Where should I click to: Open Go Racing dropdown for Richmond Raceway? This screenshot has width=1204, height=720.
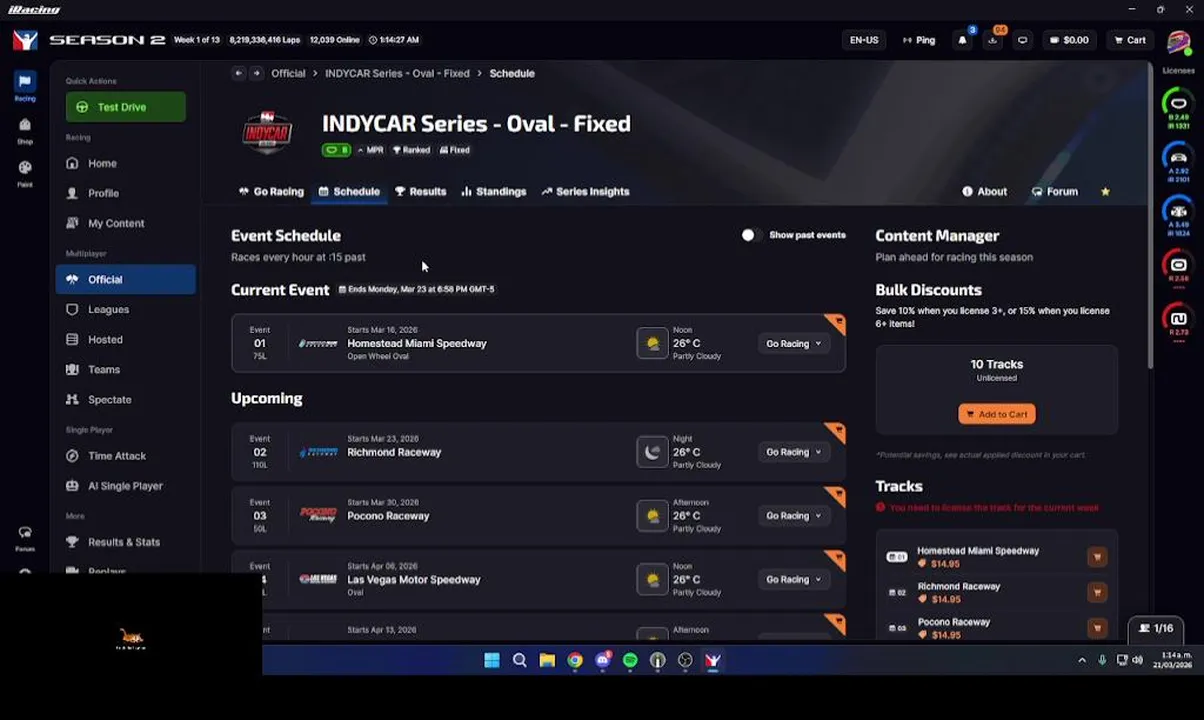[793, 452]
